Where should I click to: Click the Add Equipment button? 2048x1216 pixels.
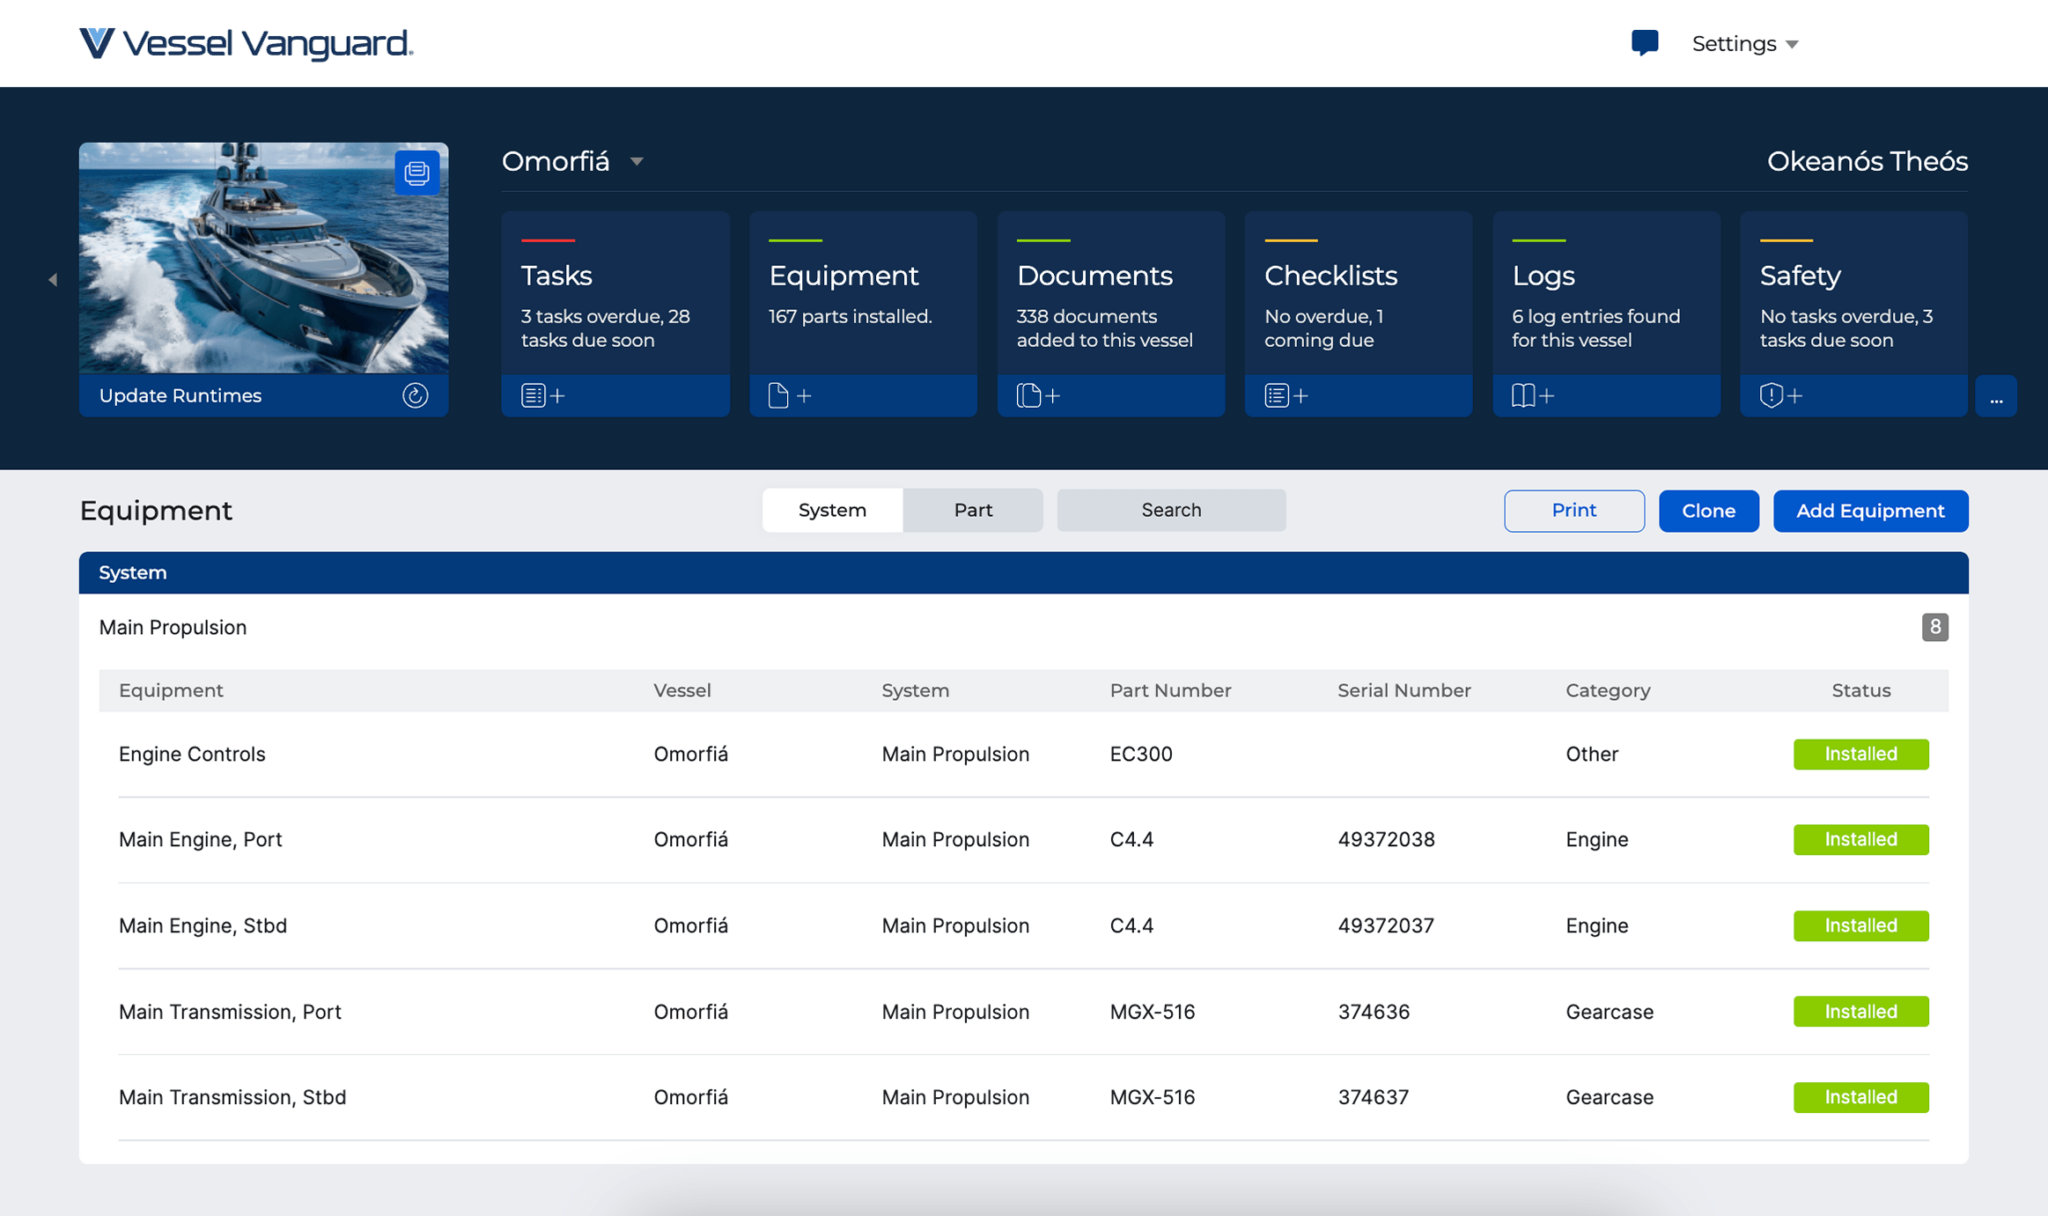pyautogui.click(x=1870, y=510)
